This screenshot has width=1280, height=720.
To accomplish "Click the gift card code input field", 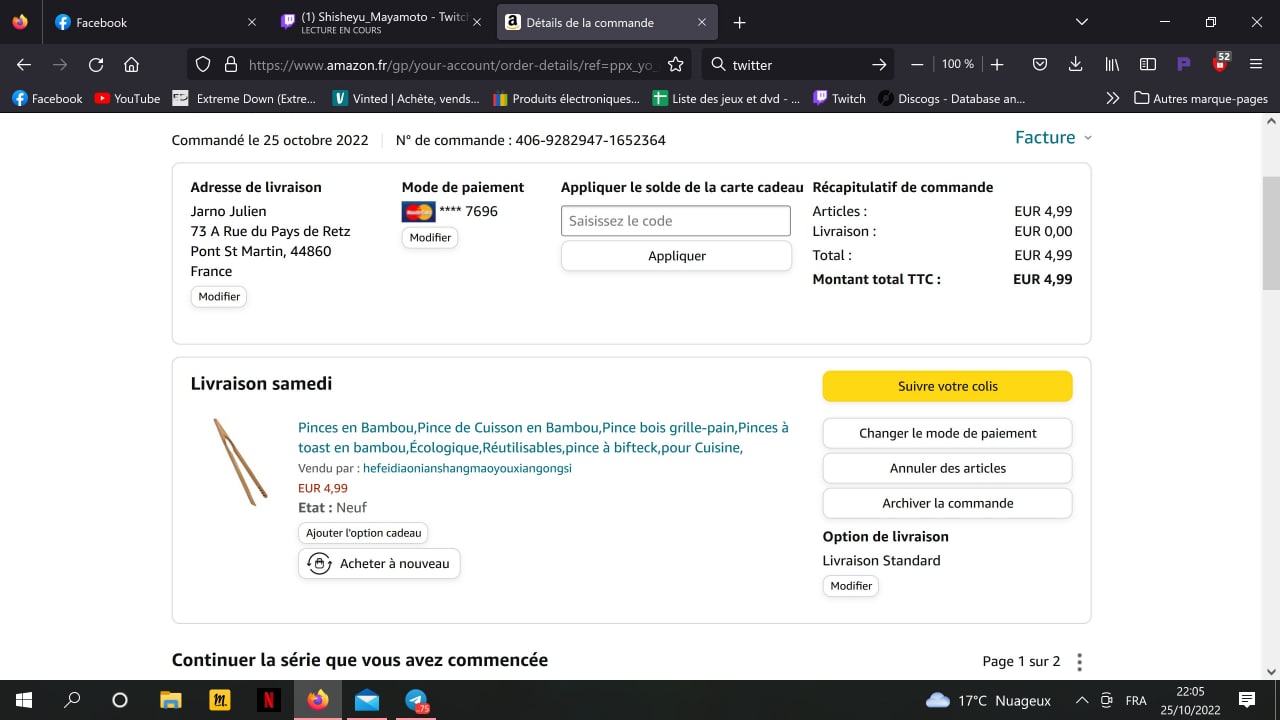I will (675, 221).
